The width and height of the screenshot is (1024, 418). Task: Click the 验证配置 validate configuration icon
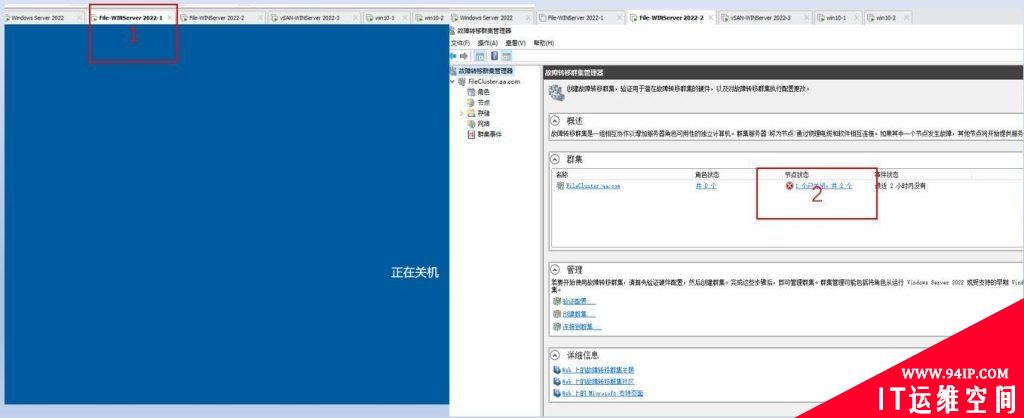point(557,302)
